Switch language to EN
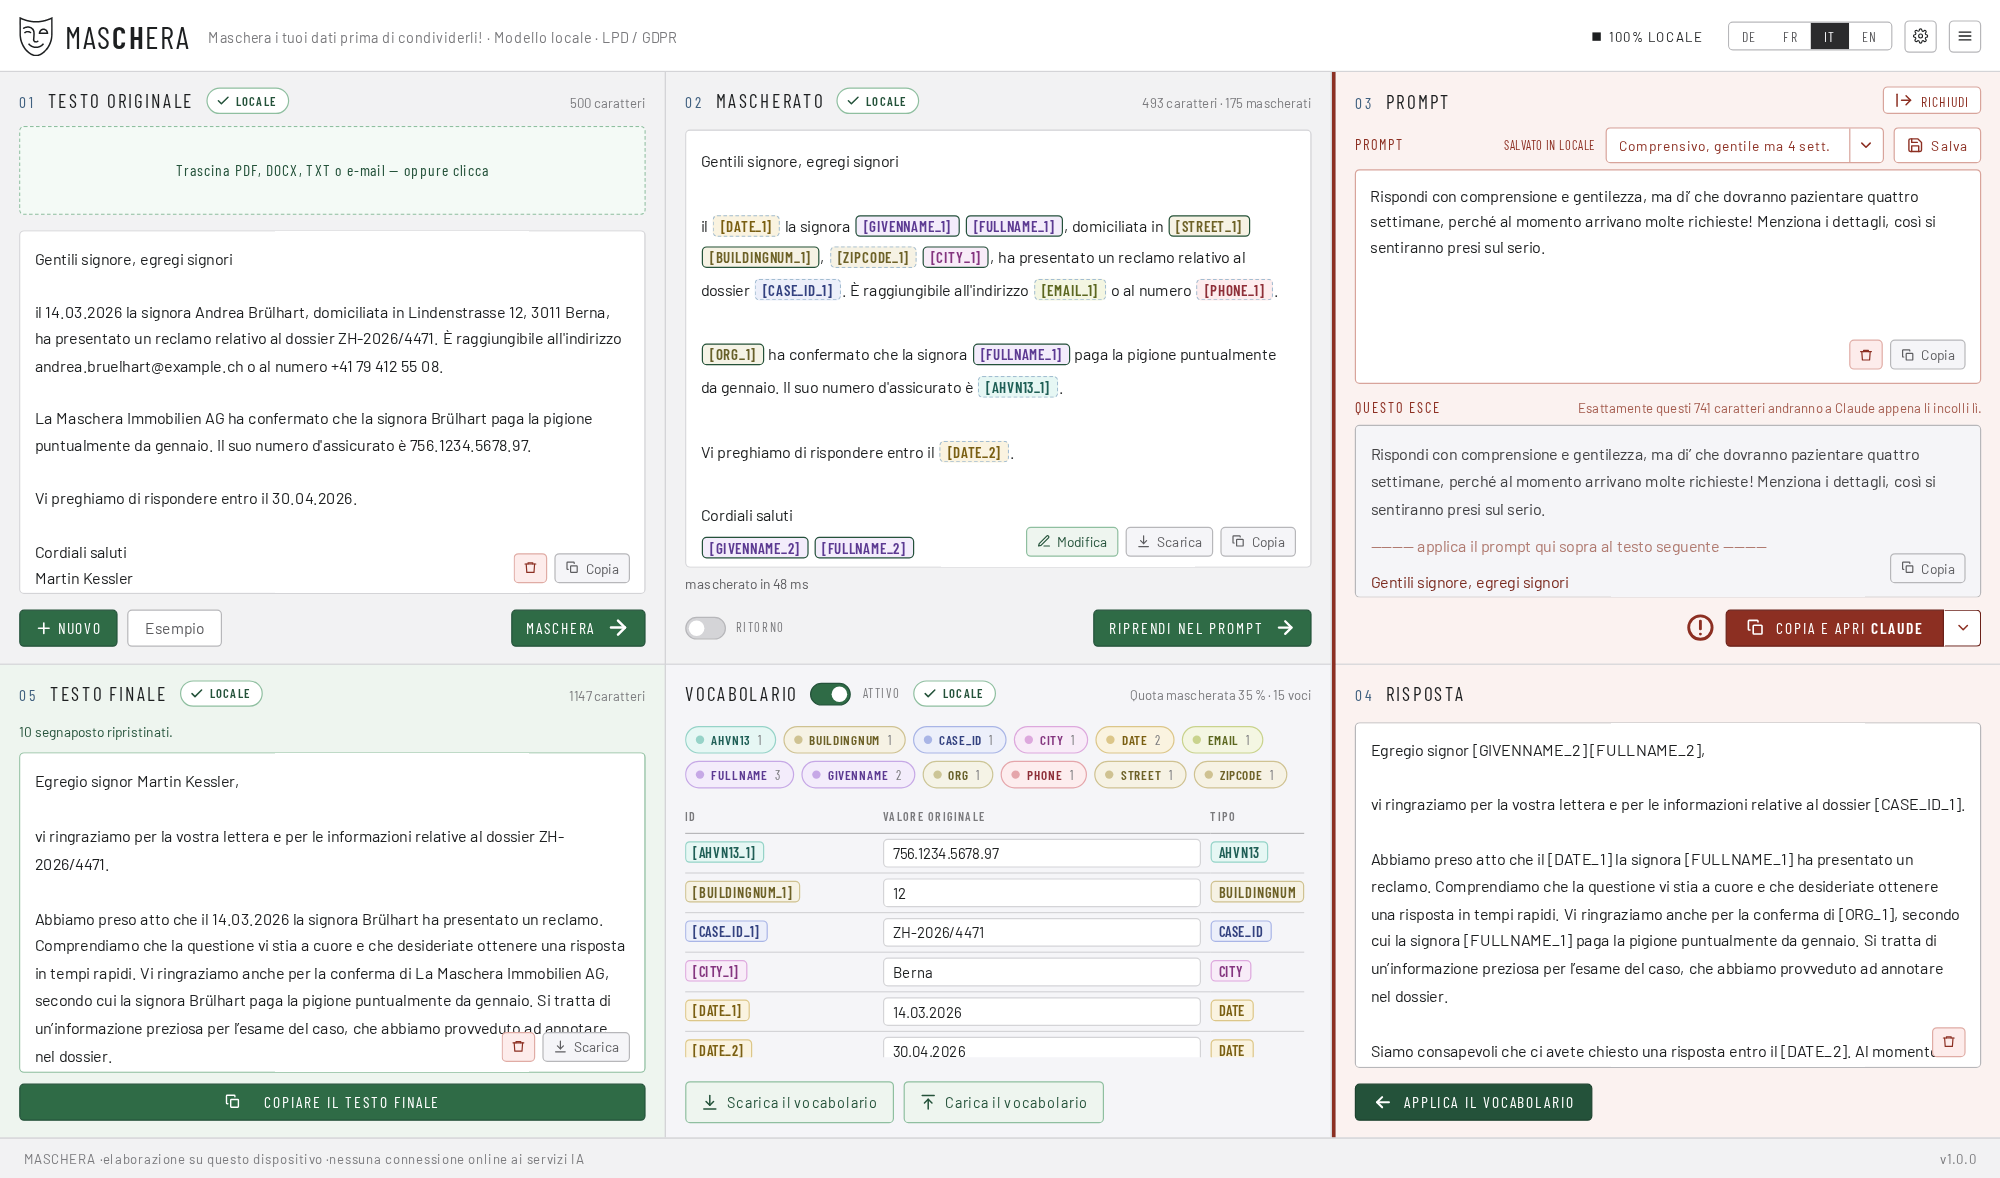 (1869, 37)
